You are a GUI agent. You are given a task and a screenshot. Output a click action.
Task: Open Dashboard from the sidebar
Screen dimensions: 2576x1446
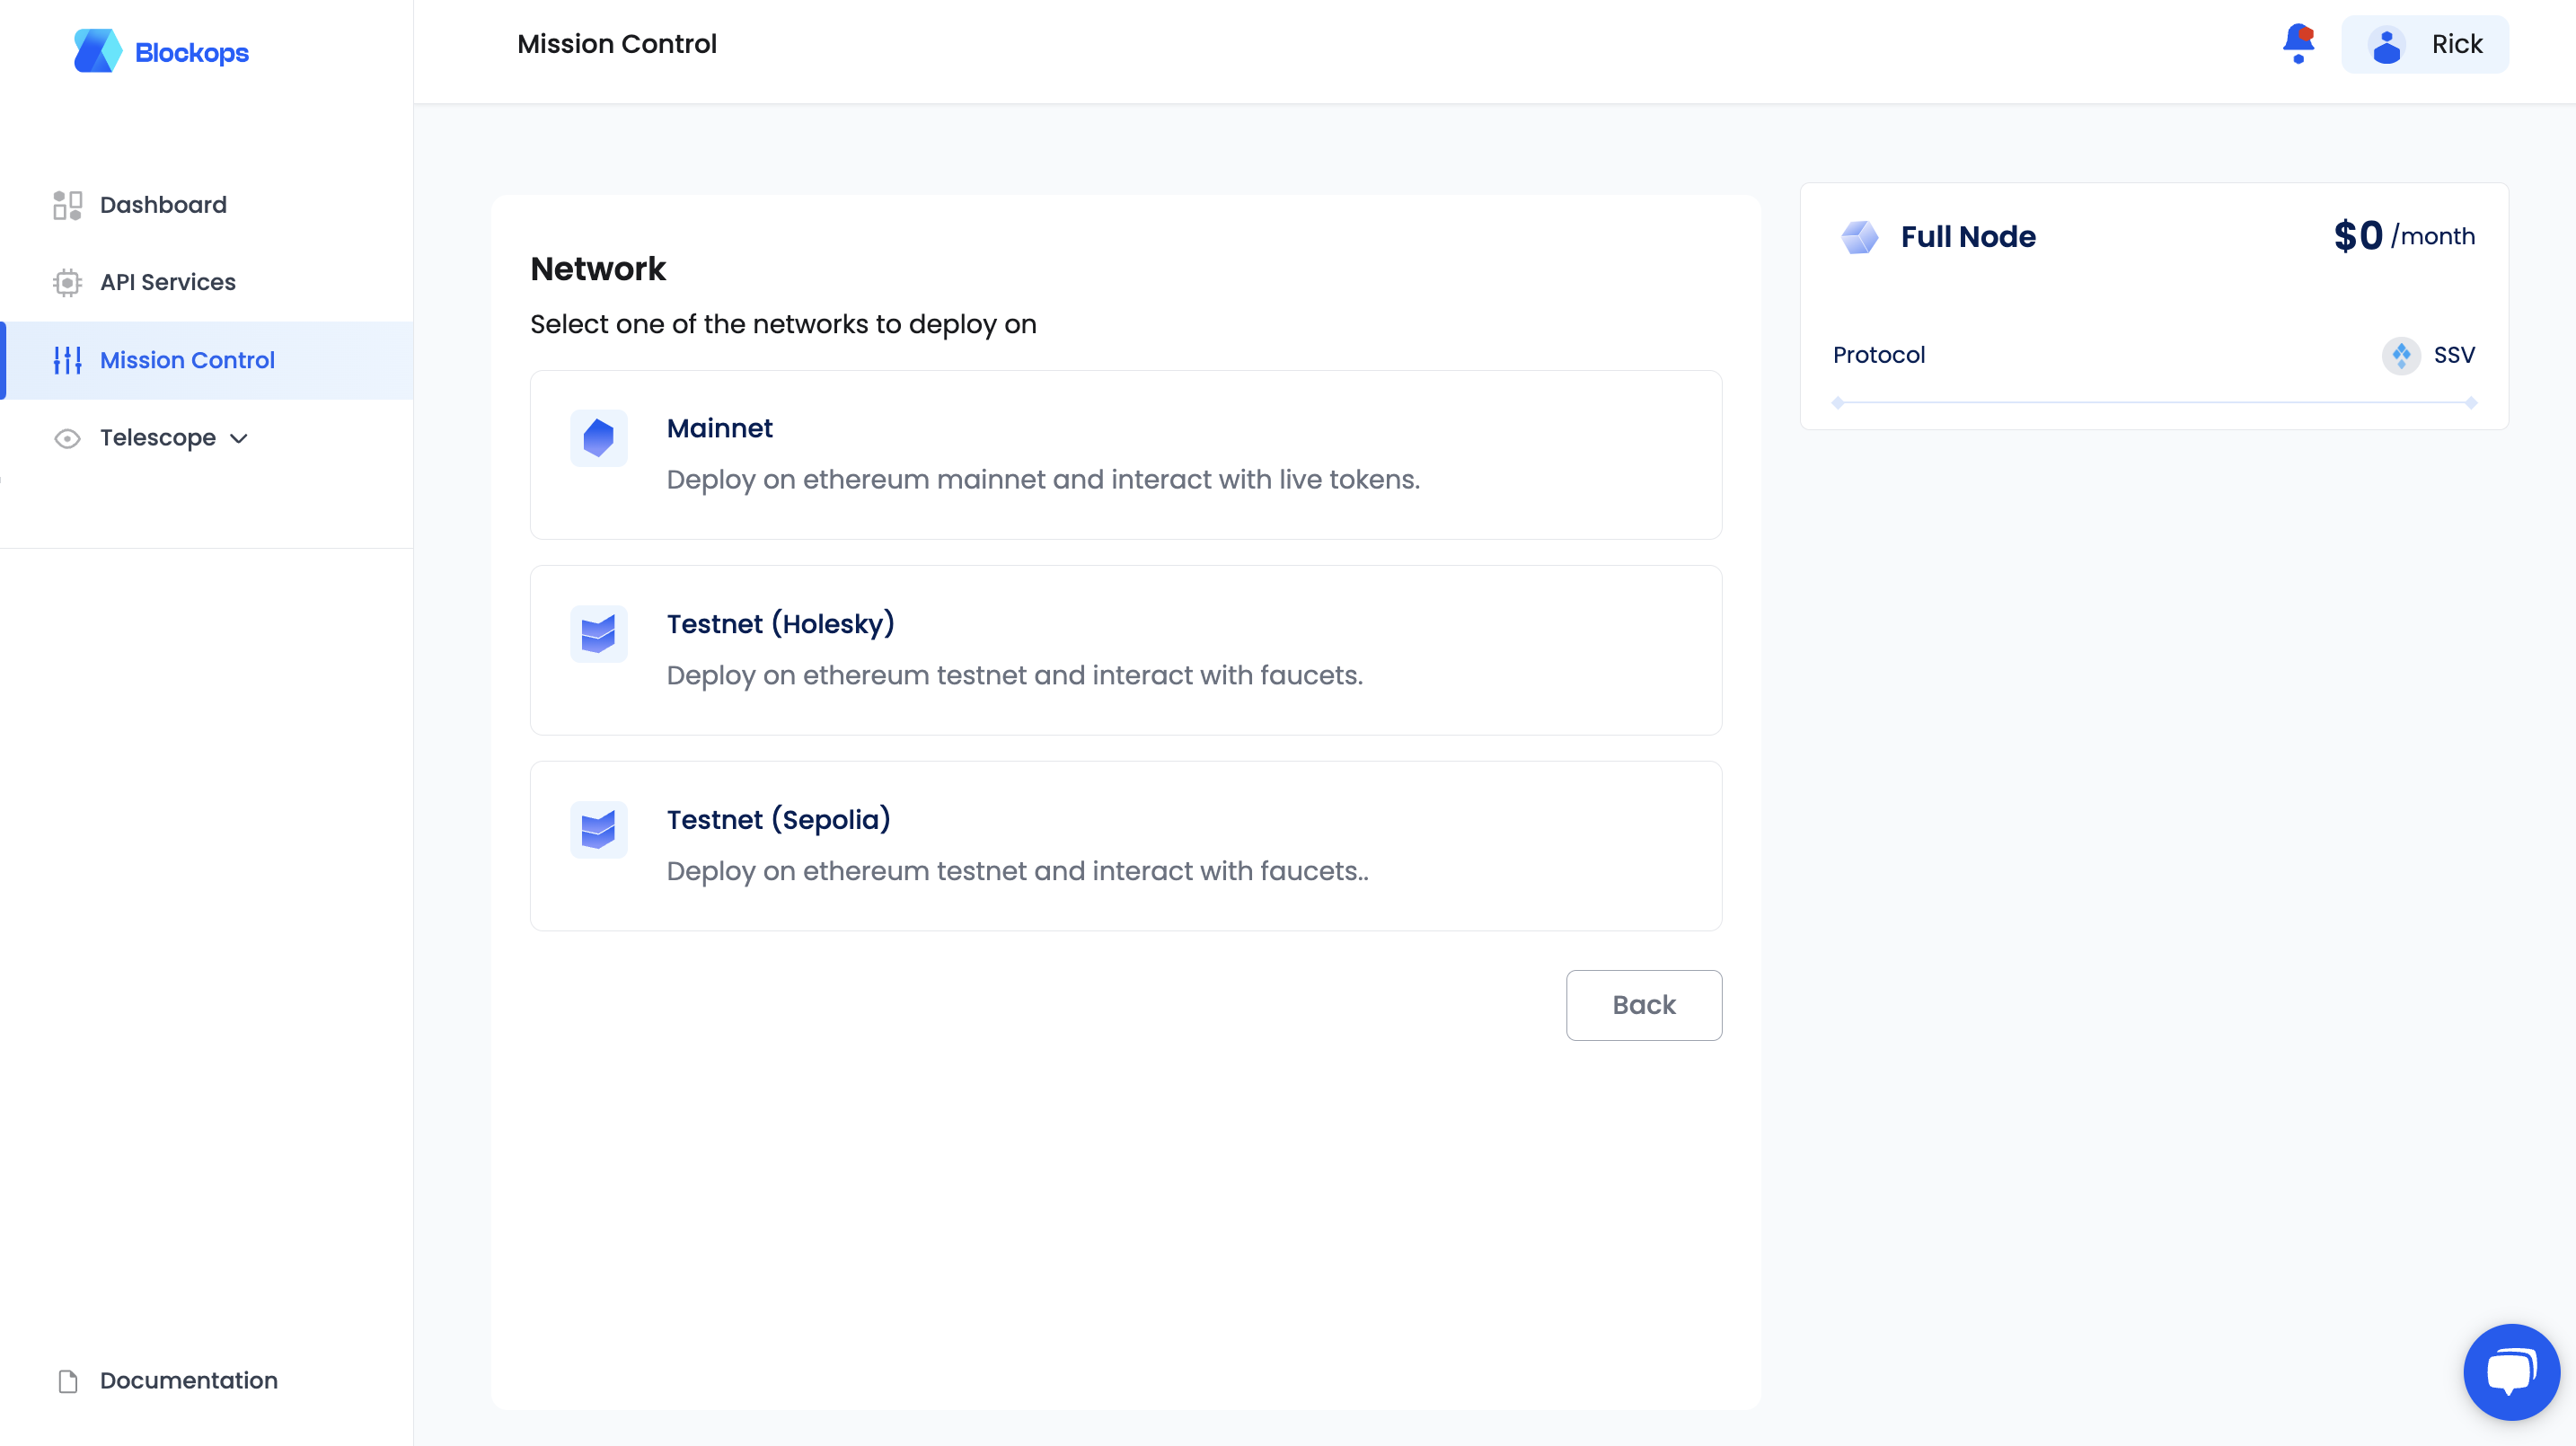(207, 205)
